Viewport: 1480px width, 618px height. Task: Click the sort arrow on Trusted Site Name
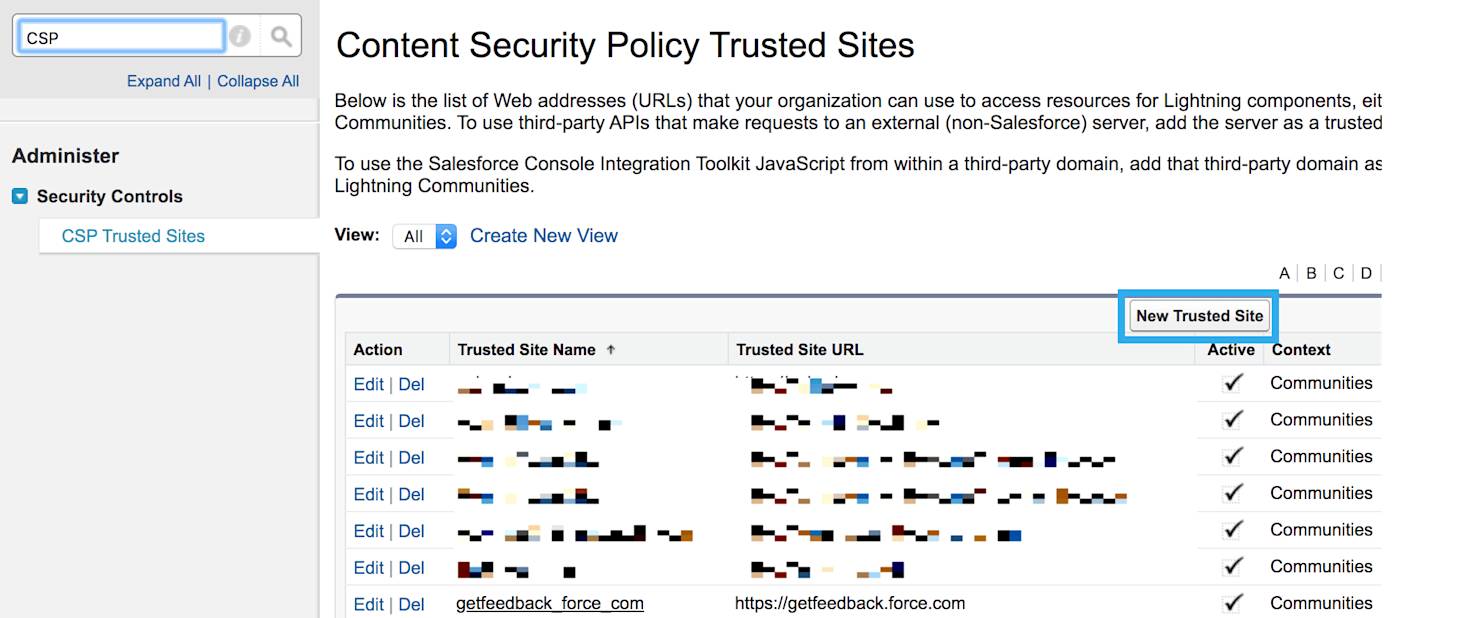tap(611, 350)
